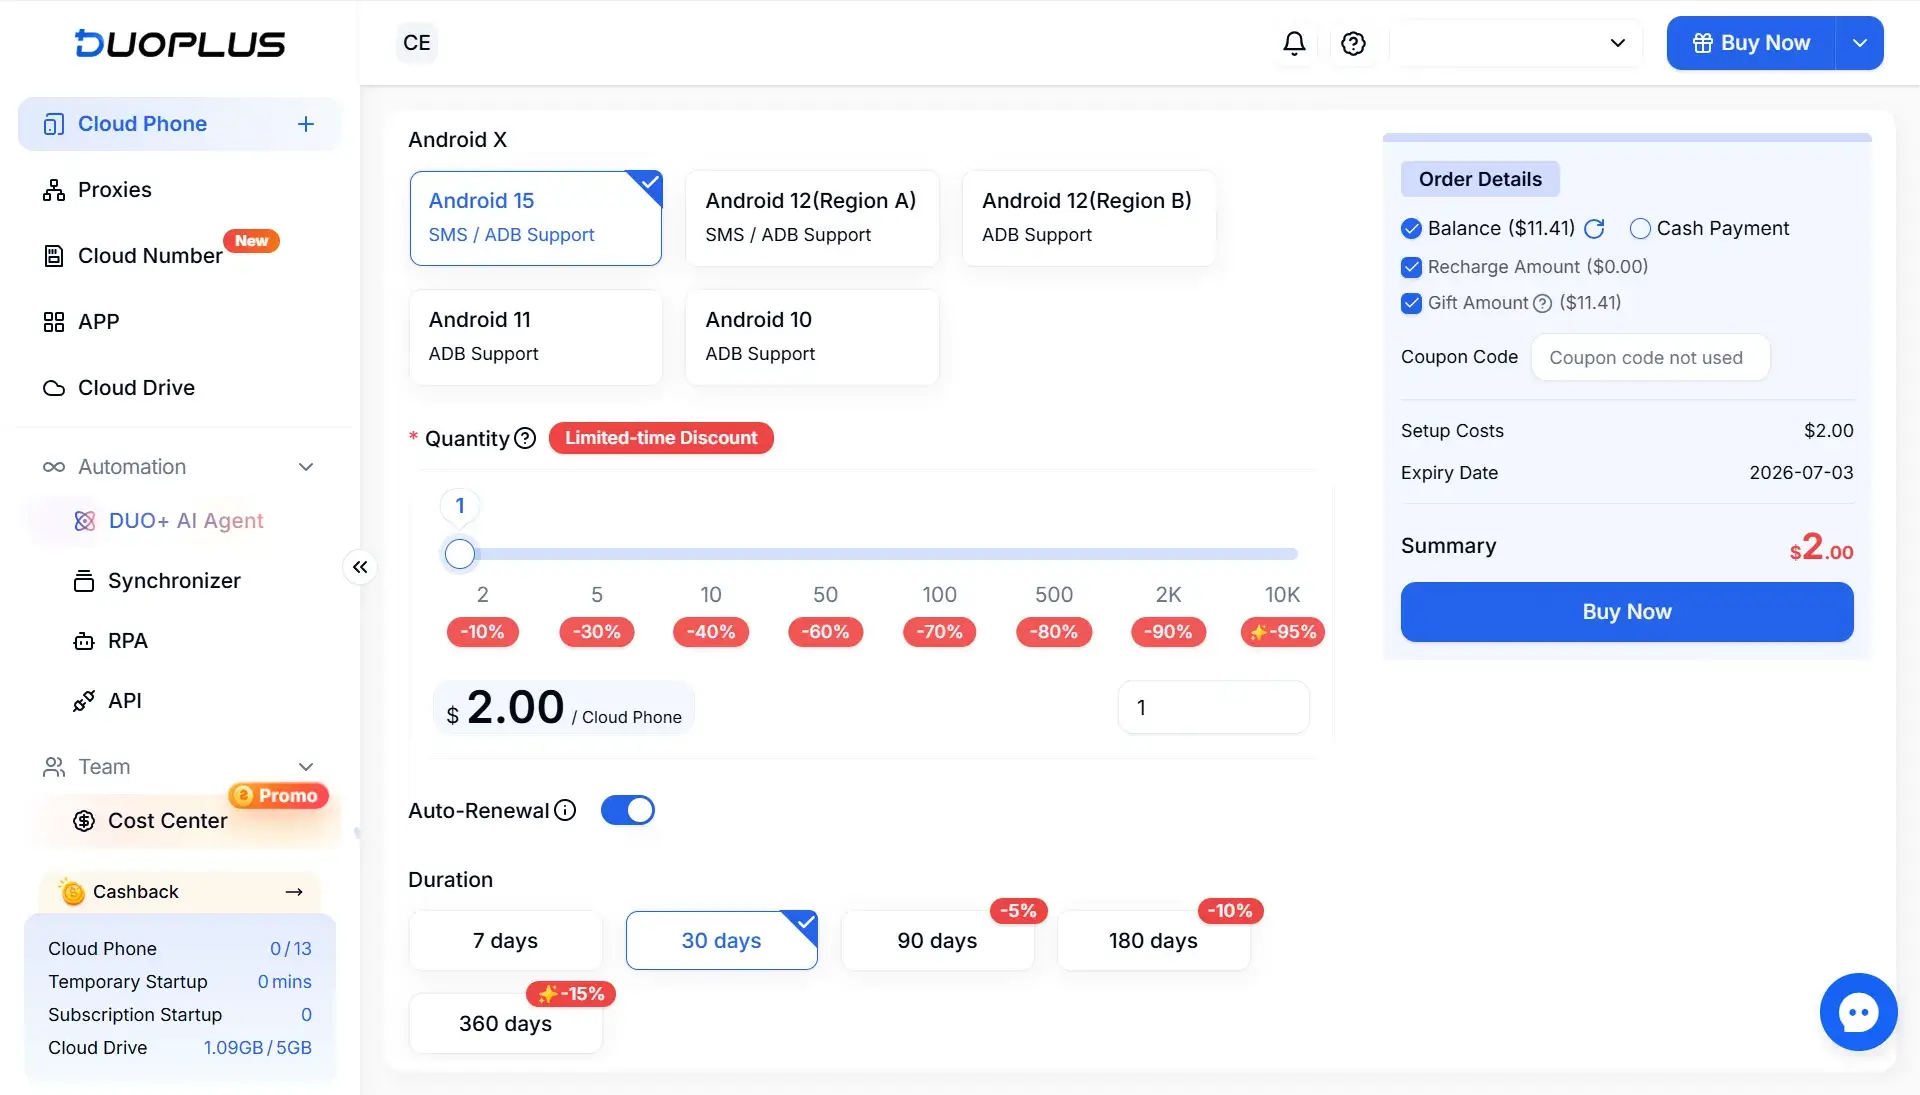Click the Cloud Drive cloud icon
1920x1095 pixels.
(x=54, y=388)
